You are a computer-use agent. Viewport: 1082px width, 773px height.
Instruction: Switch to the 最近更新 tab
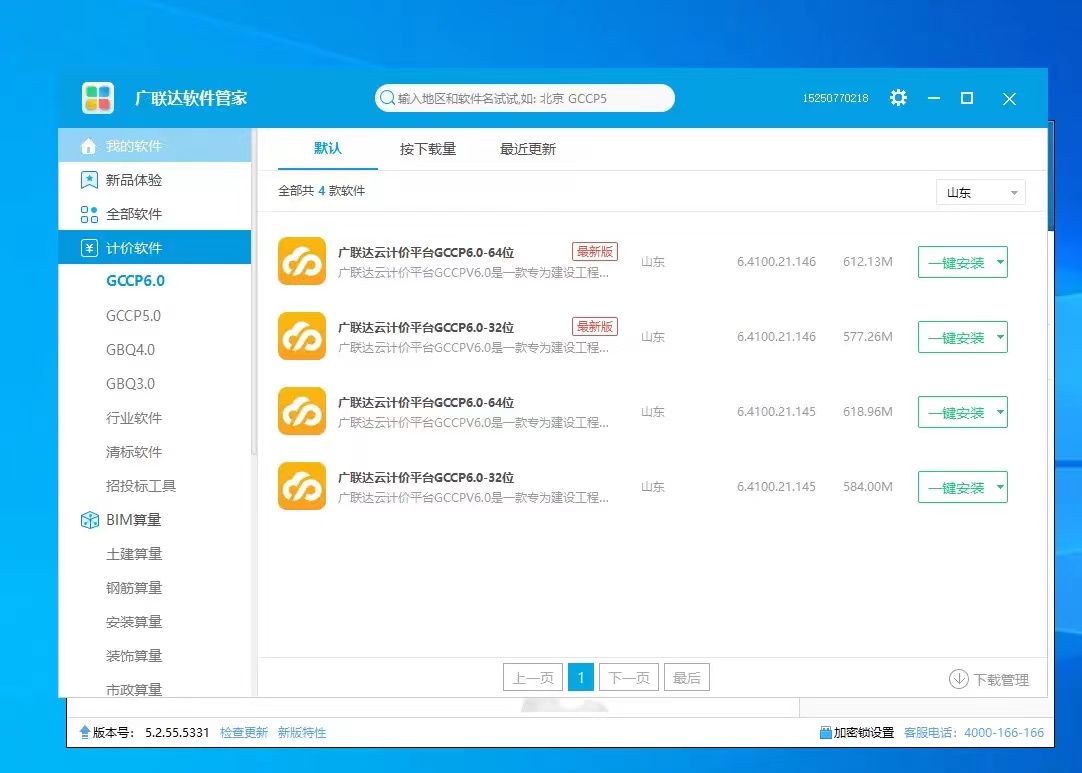528,149
